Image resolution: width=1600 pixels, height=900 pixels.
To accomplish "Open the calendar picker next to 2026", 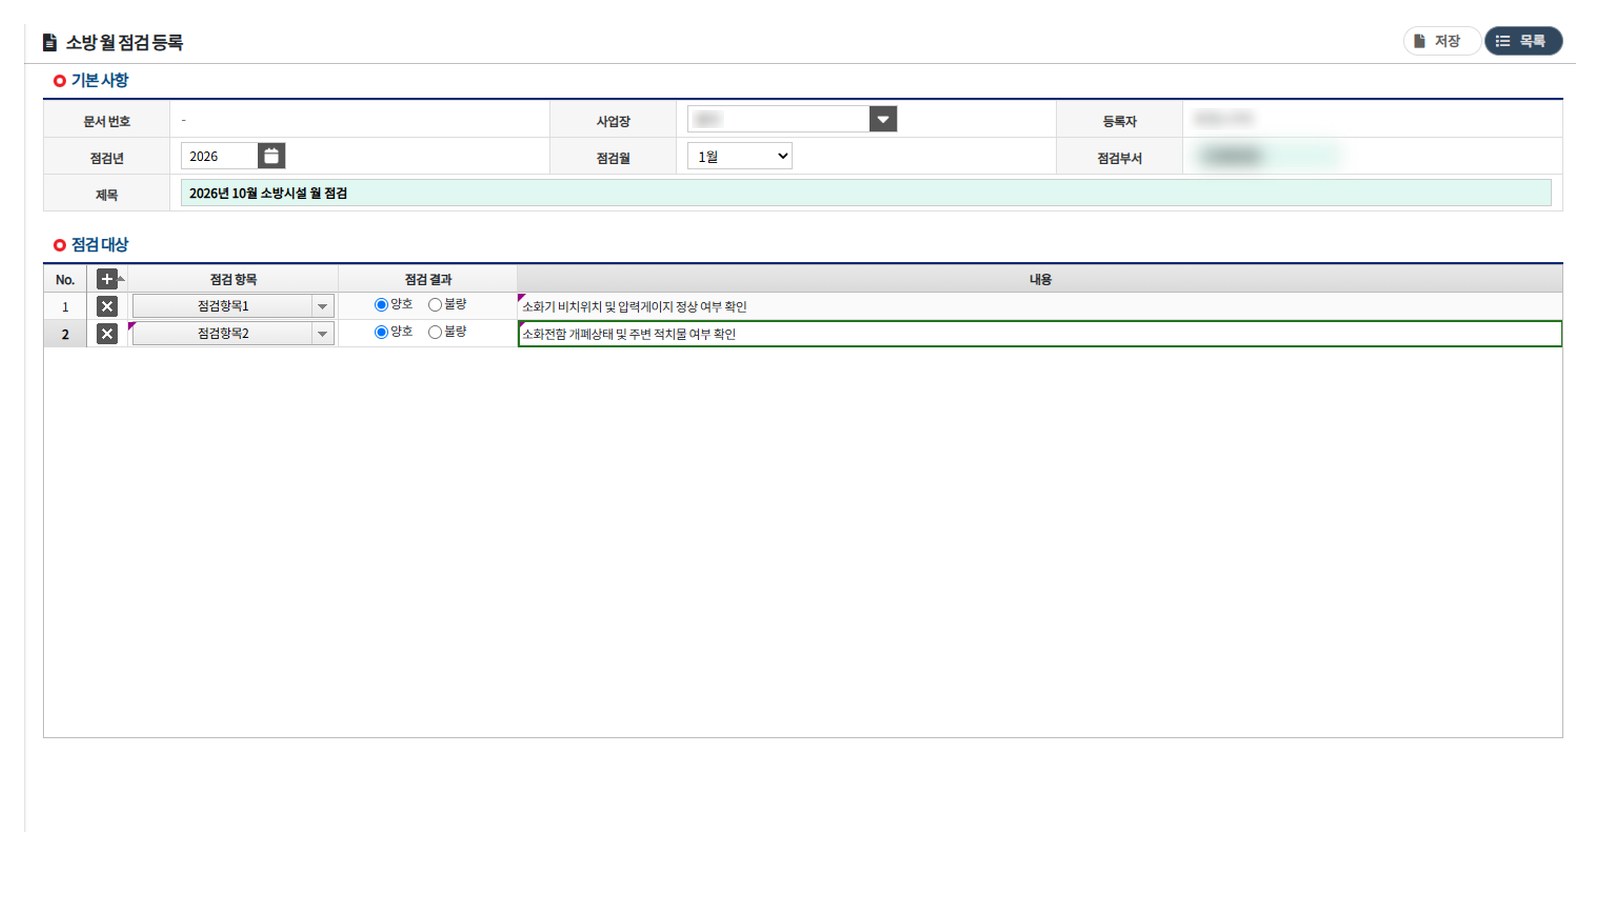I will [x=271, y=156].
